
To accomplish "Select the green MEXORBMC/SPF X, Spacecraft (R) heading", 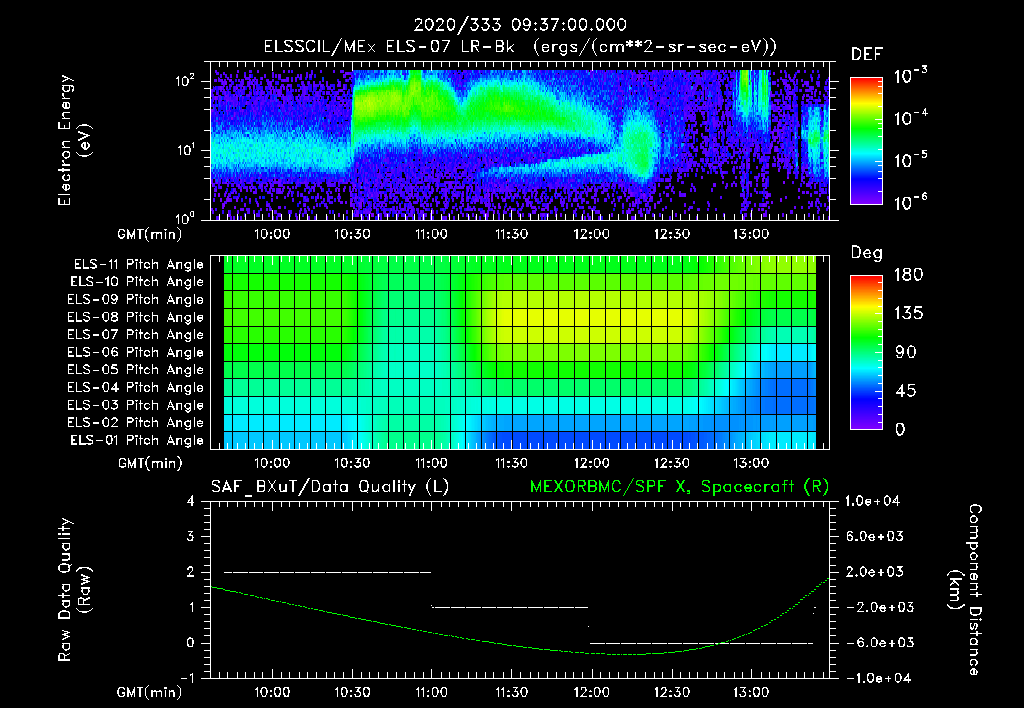I will [679, 487].
